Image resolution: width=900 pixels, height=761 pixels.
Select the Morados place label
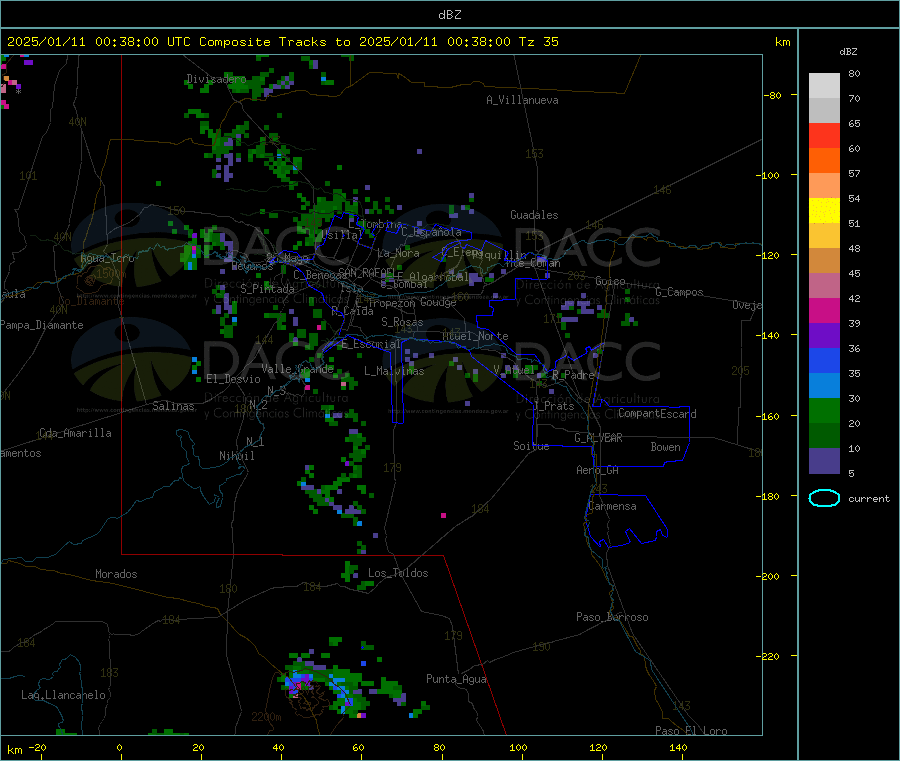117,574
